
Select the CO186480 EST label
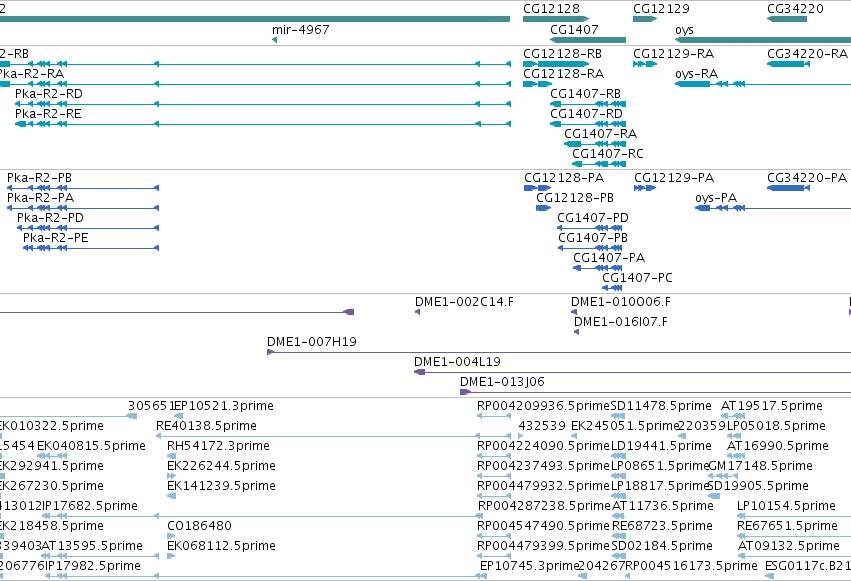point(199,526)
